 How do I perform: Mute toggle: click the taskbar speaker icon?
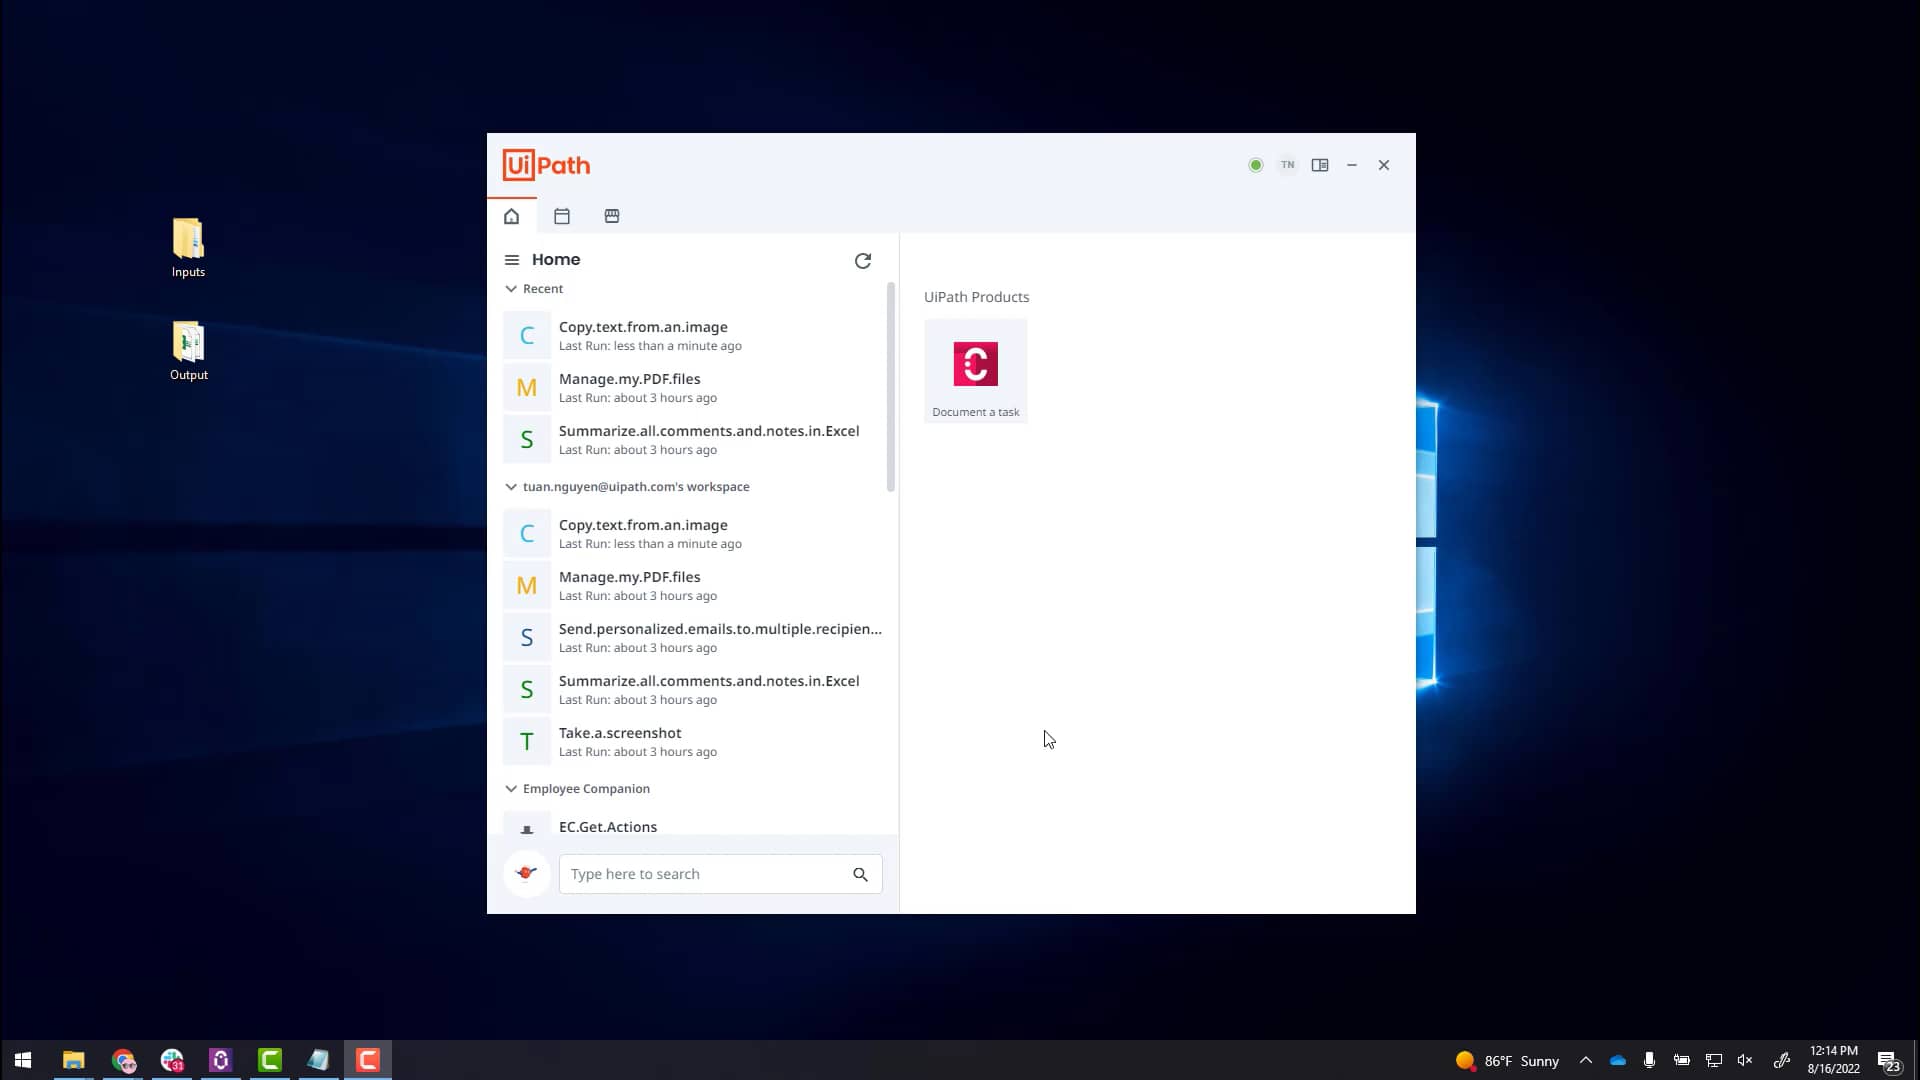[1745, 1060]
